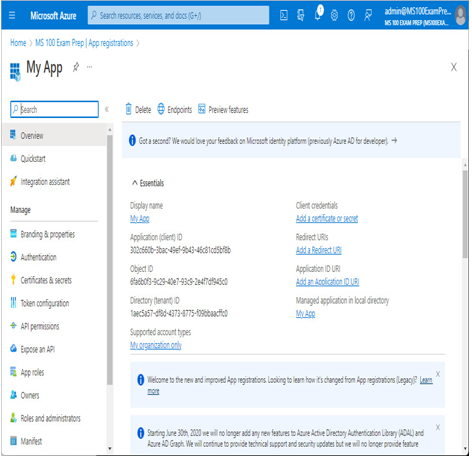
Task: Select Overview in the sidebar
Action: tap(55, 135)
